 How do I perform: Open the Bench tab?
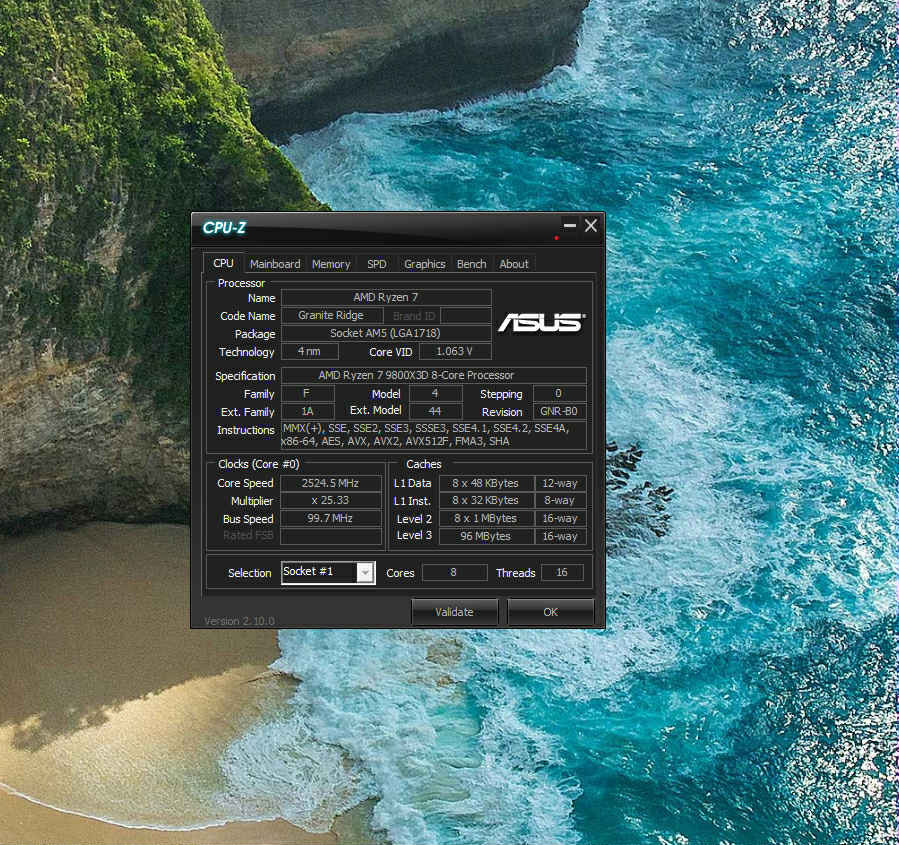471,264
